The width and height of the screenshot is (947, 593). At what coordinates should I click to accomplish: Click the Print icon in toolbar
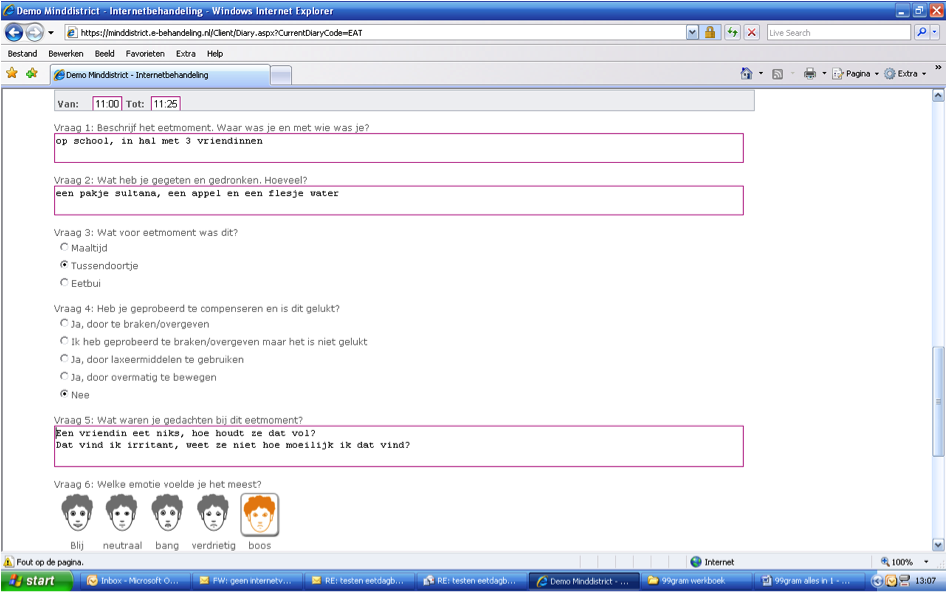coord(809,74)
